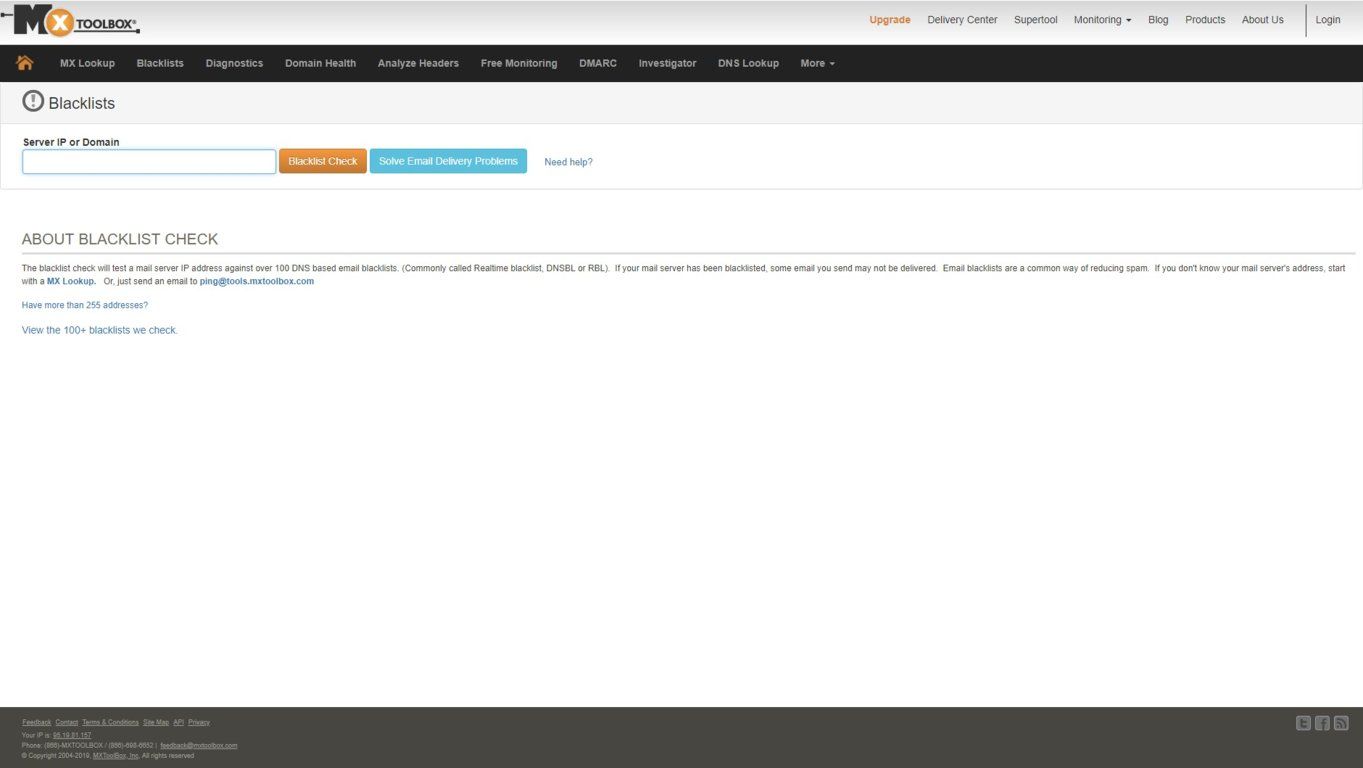Image resolution: width=1363 pixels, height=768 pixels.
Task: Go to the Analyze Headers tab
Action: 418,63
